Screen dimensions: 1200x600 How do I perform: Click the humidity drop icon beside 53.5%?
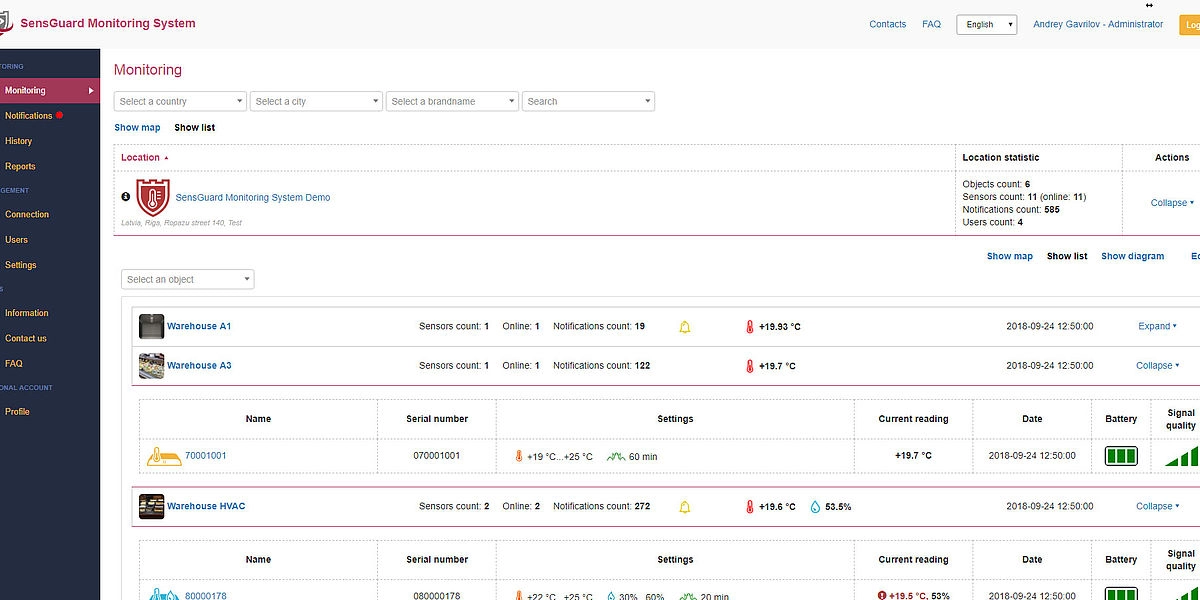pyautogui.click(x=815, y=507)
